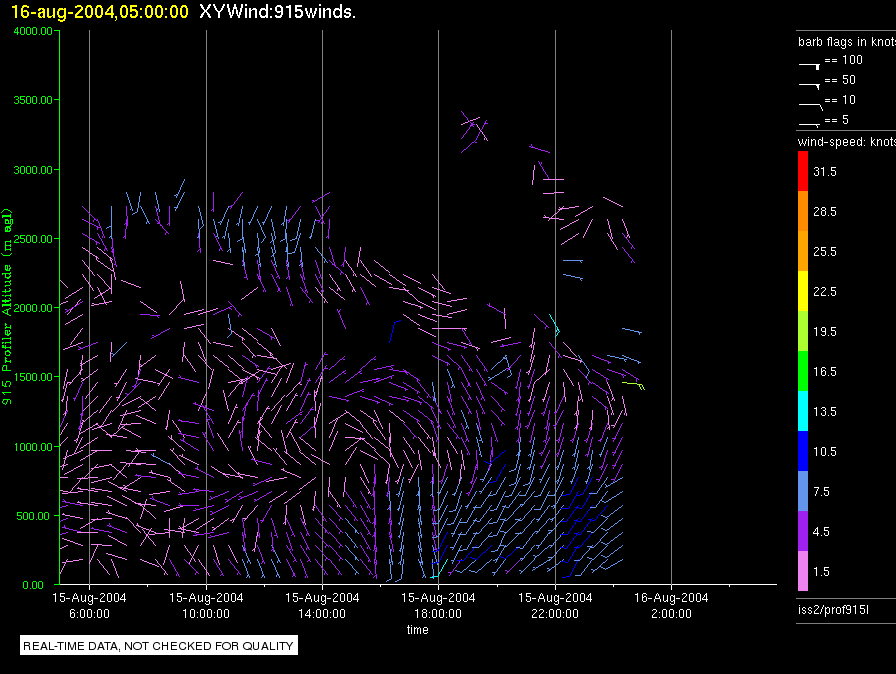Click the red 31.5 knots color swatch
The height and width of the screenshot is (674, 896).
tap(803, 171)
